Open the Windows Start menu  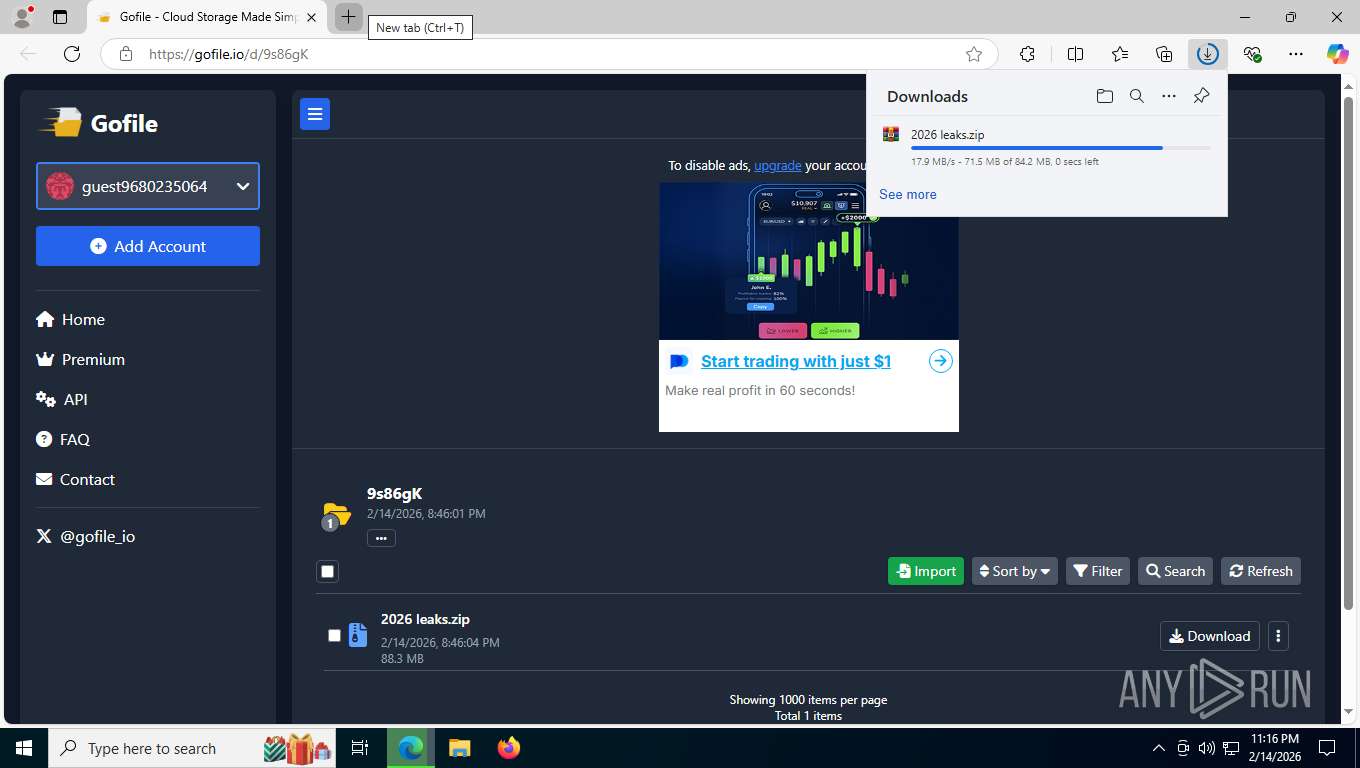(24, 748)
